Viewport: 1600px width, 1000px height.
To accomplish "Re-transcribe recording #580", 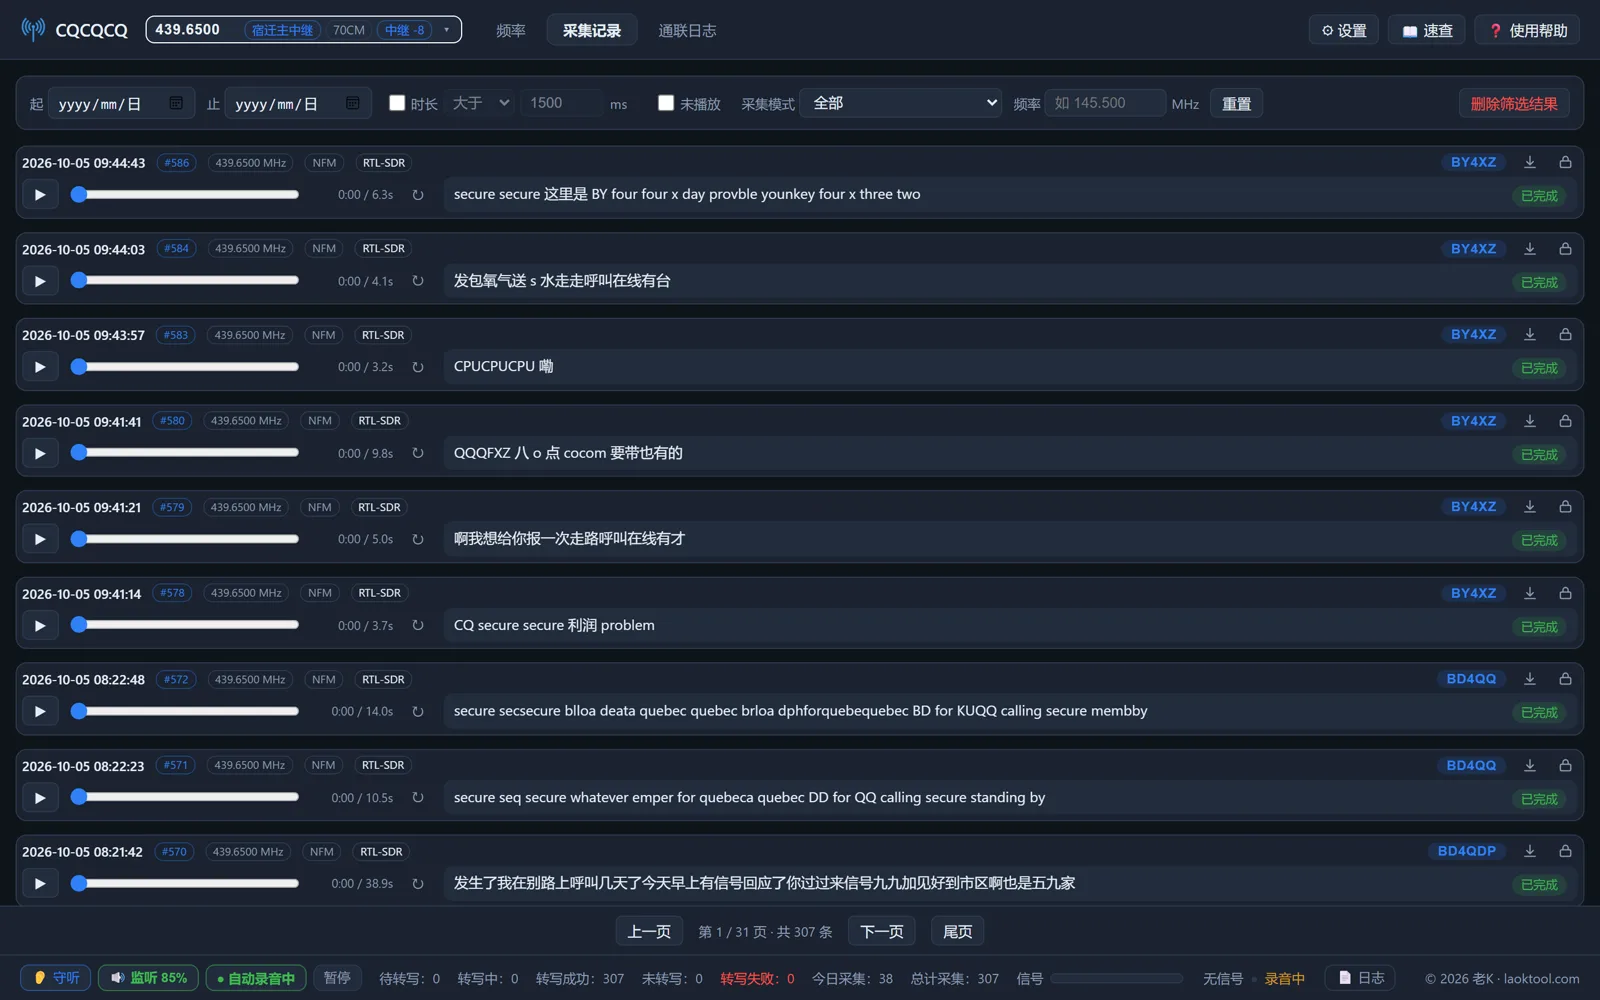I will [418, 453].
